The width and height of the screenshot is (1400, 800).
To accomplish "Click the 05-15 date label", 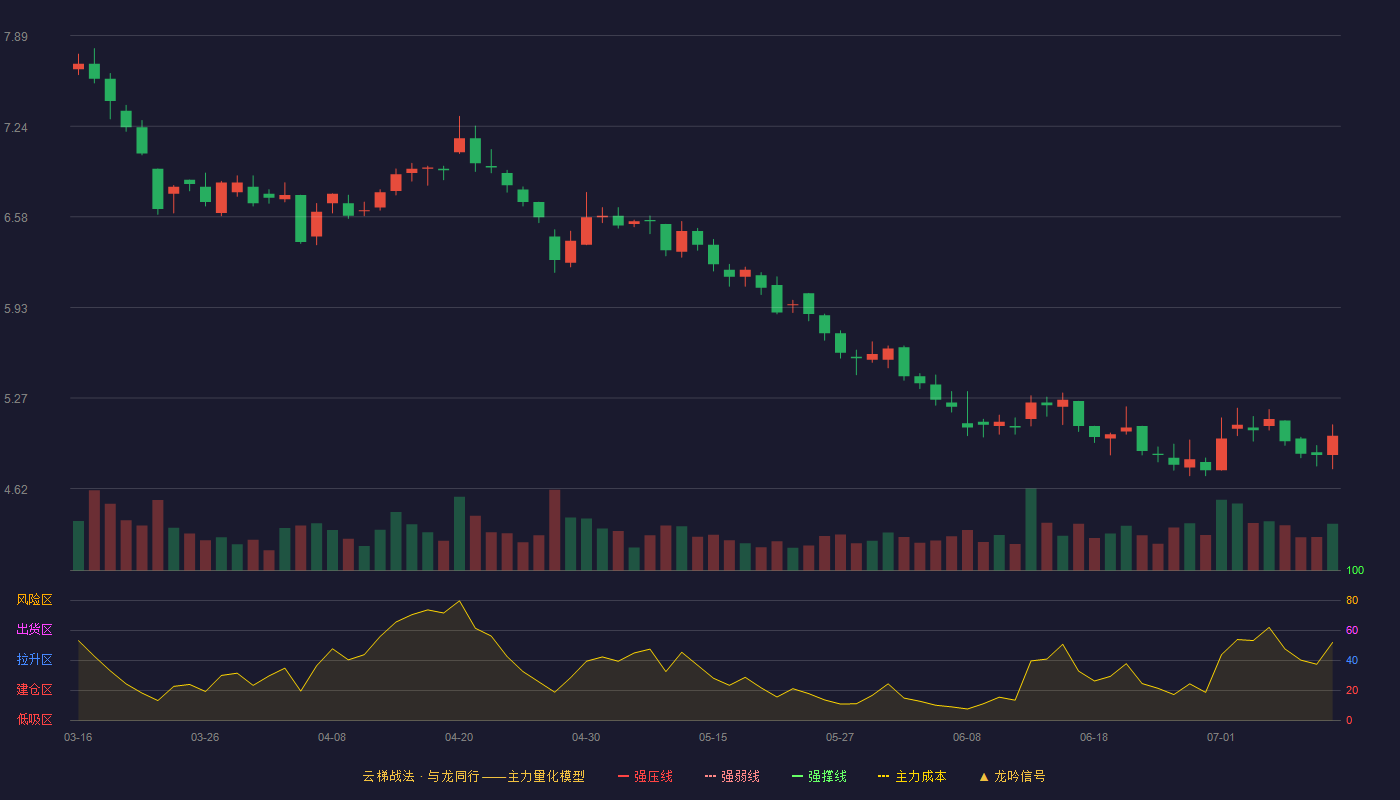I will click(713, 737).
